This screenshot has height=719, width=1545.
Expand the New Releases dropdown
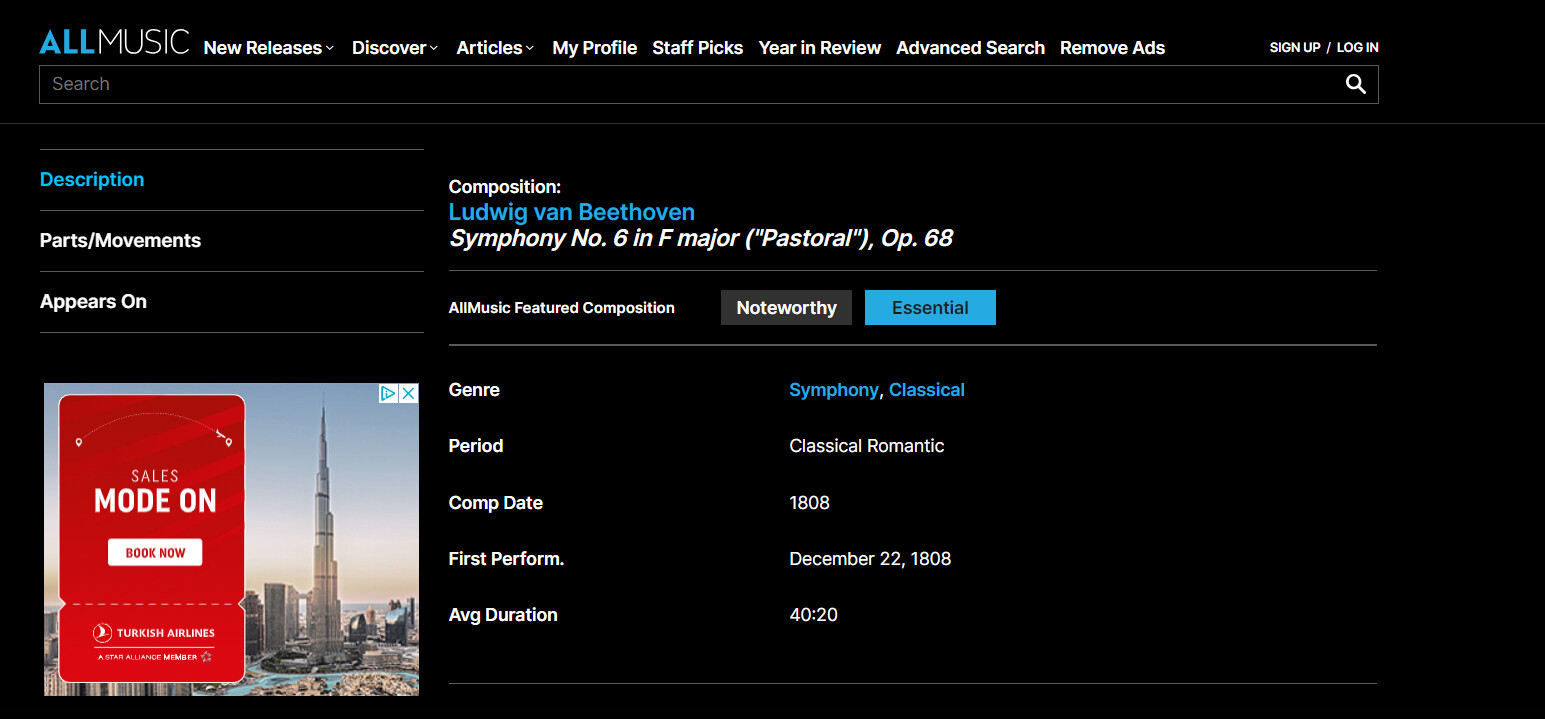tap(269, 47)
